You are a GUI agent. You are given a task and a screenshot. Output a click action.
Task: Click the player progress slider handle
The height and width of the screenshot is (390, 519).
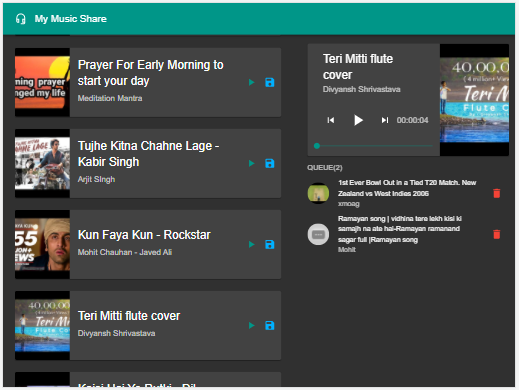(x=317, y=146)
